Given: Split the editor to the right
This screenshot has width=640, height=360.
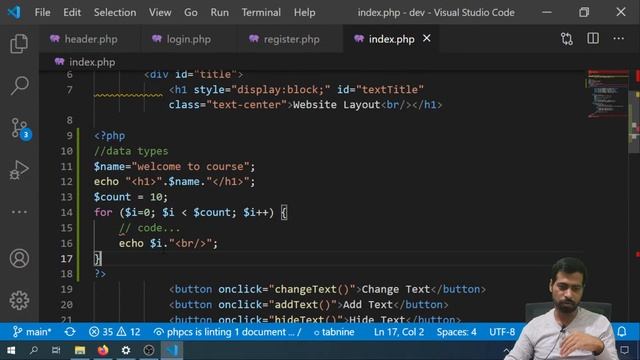Looking at the screenshot, I should click(593, 38).
